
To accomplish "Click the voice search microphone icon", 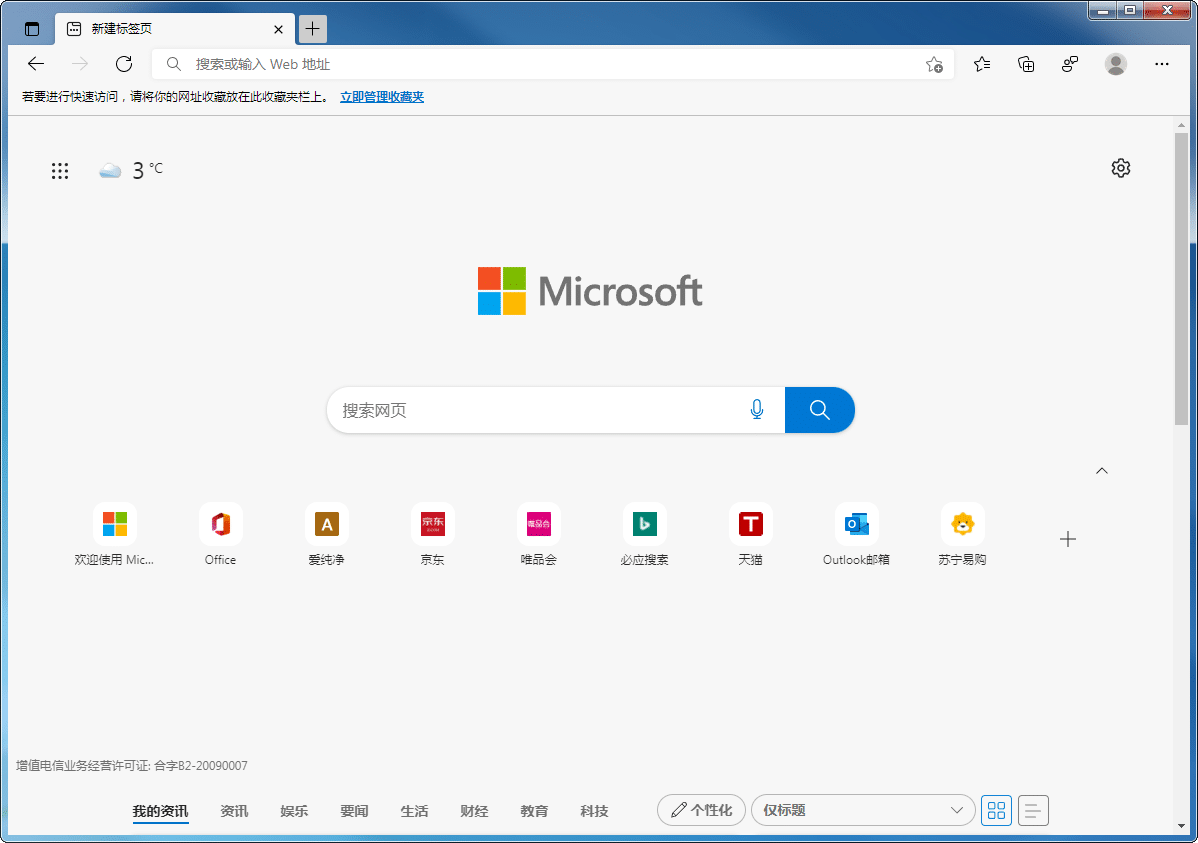I will coord(757,410).
